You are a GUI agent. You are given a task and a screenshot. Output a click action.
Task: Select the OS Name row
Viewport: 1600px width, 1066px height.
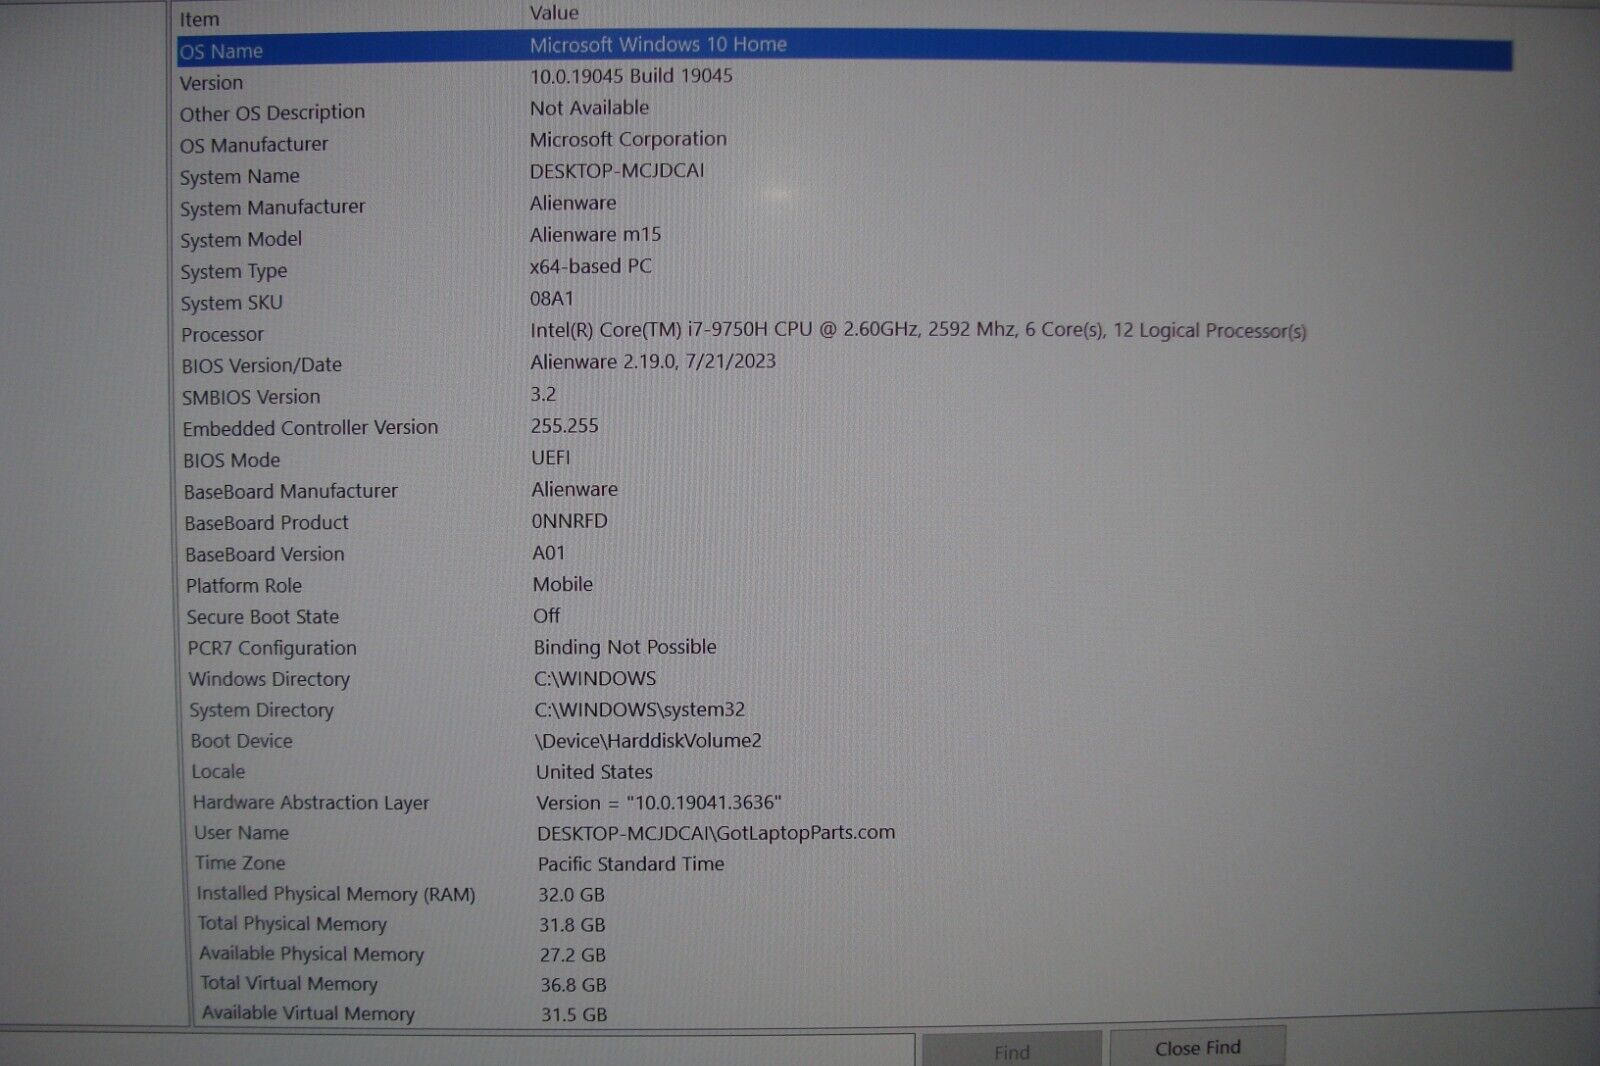[x=844, y=48]
